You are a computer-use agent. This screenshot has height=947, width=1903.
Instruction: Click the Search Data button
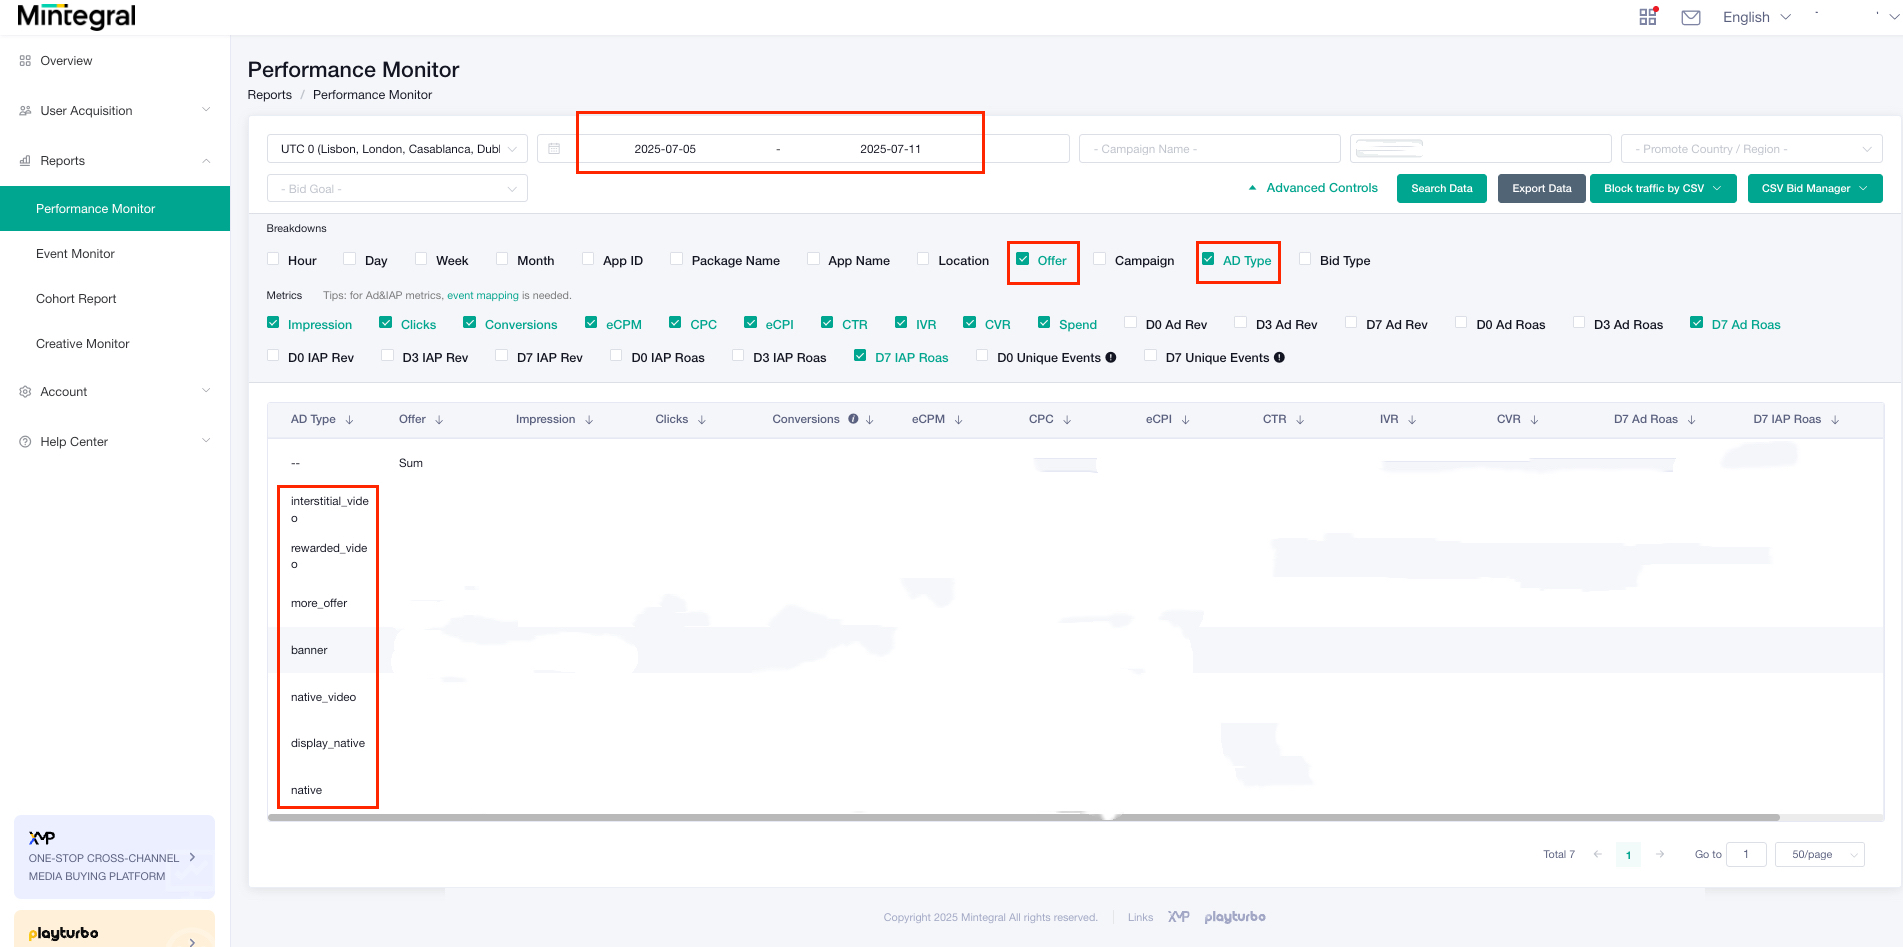(1442, 189)
